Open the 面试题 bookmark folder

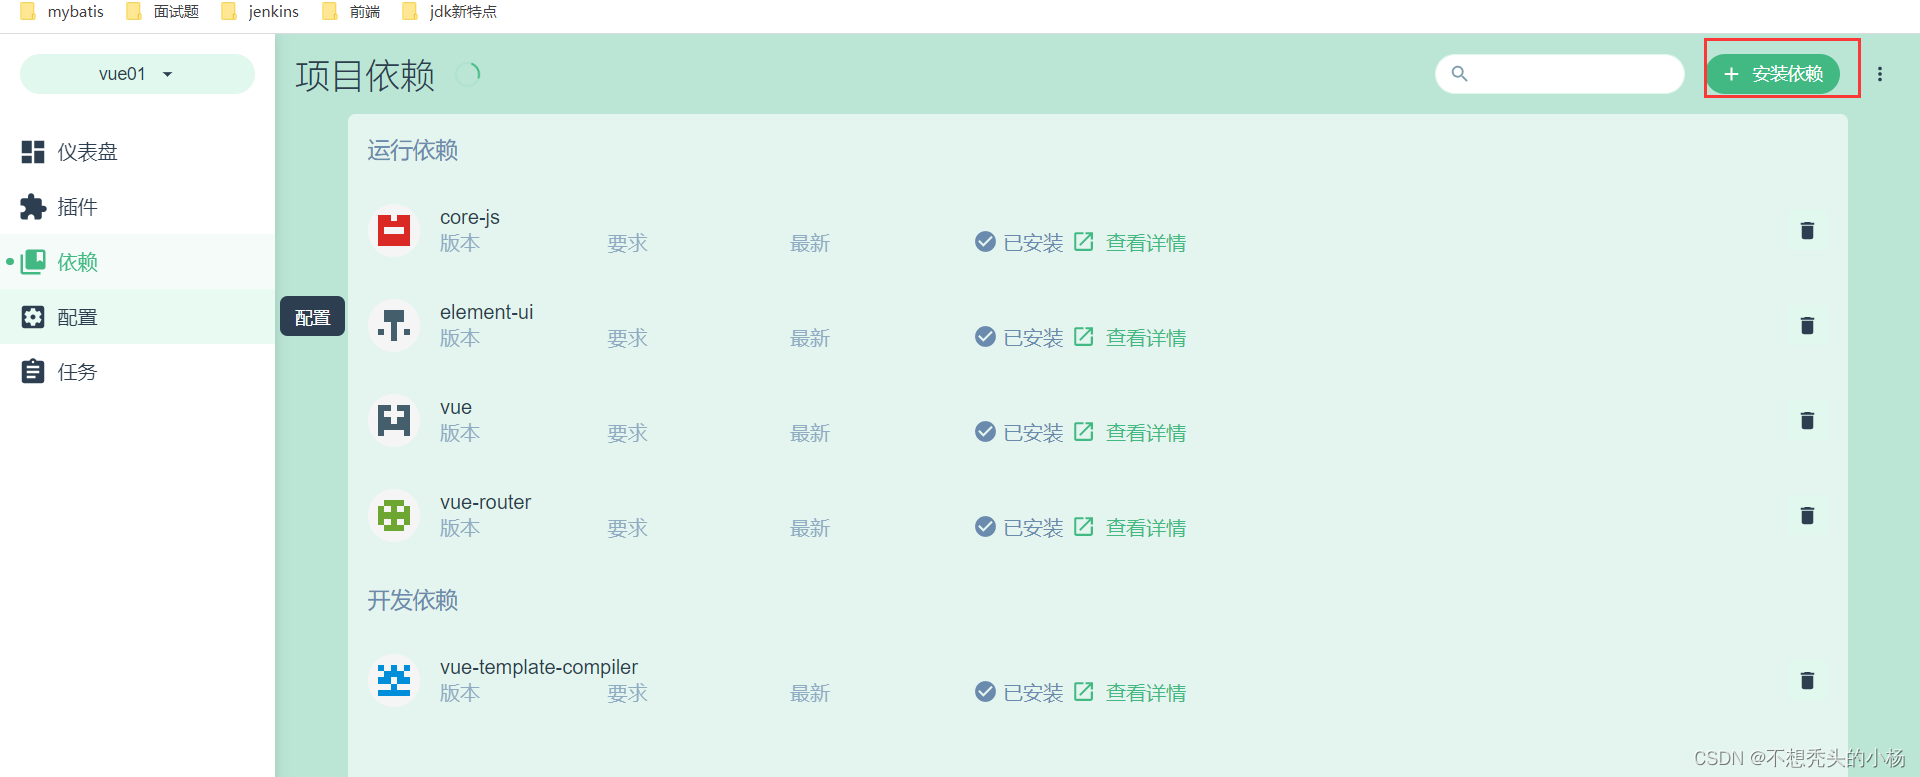[x=163, y=12]
